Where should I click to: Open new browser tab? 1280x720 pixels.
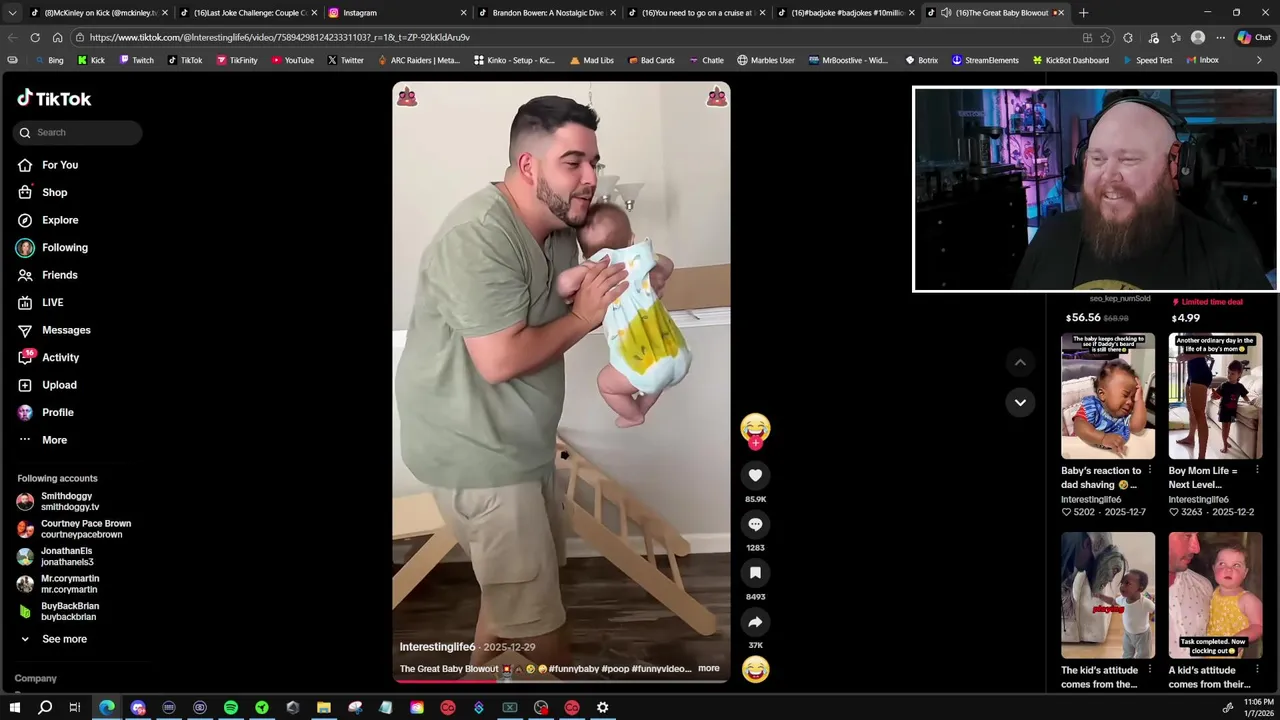(1083, 13)
